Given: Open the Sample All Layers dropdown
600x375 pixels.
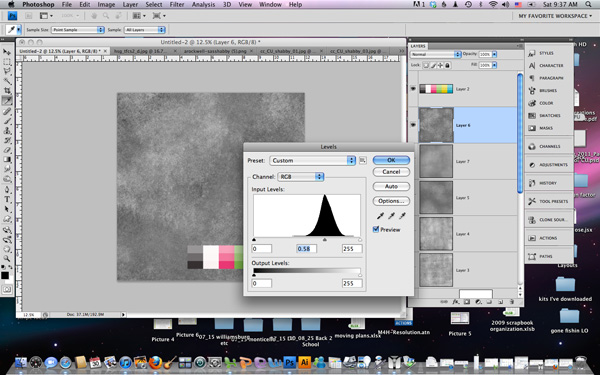Looking at the screenshot, I should [145, 30].
